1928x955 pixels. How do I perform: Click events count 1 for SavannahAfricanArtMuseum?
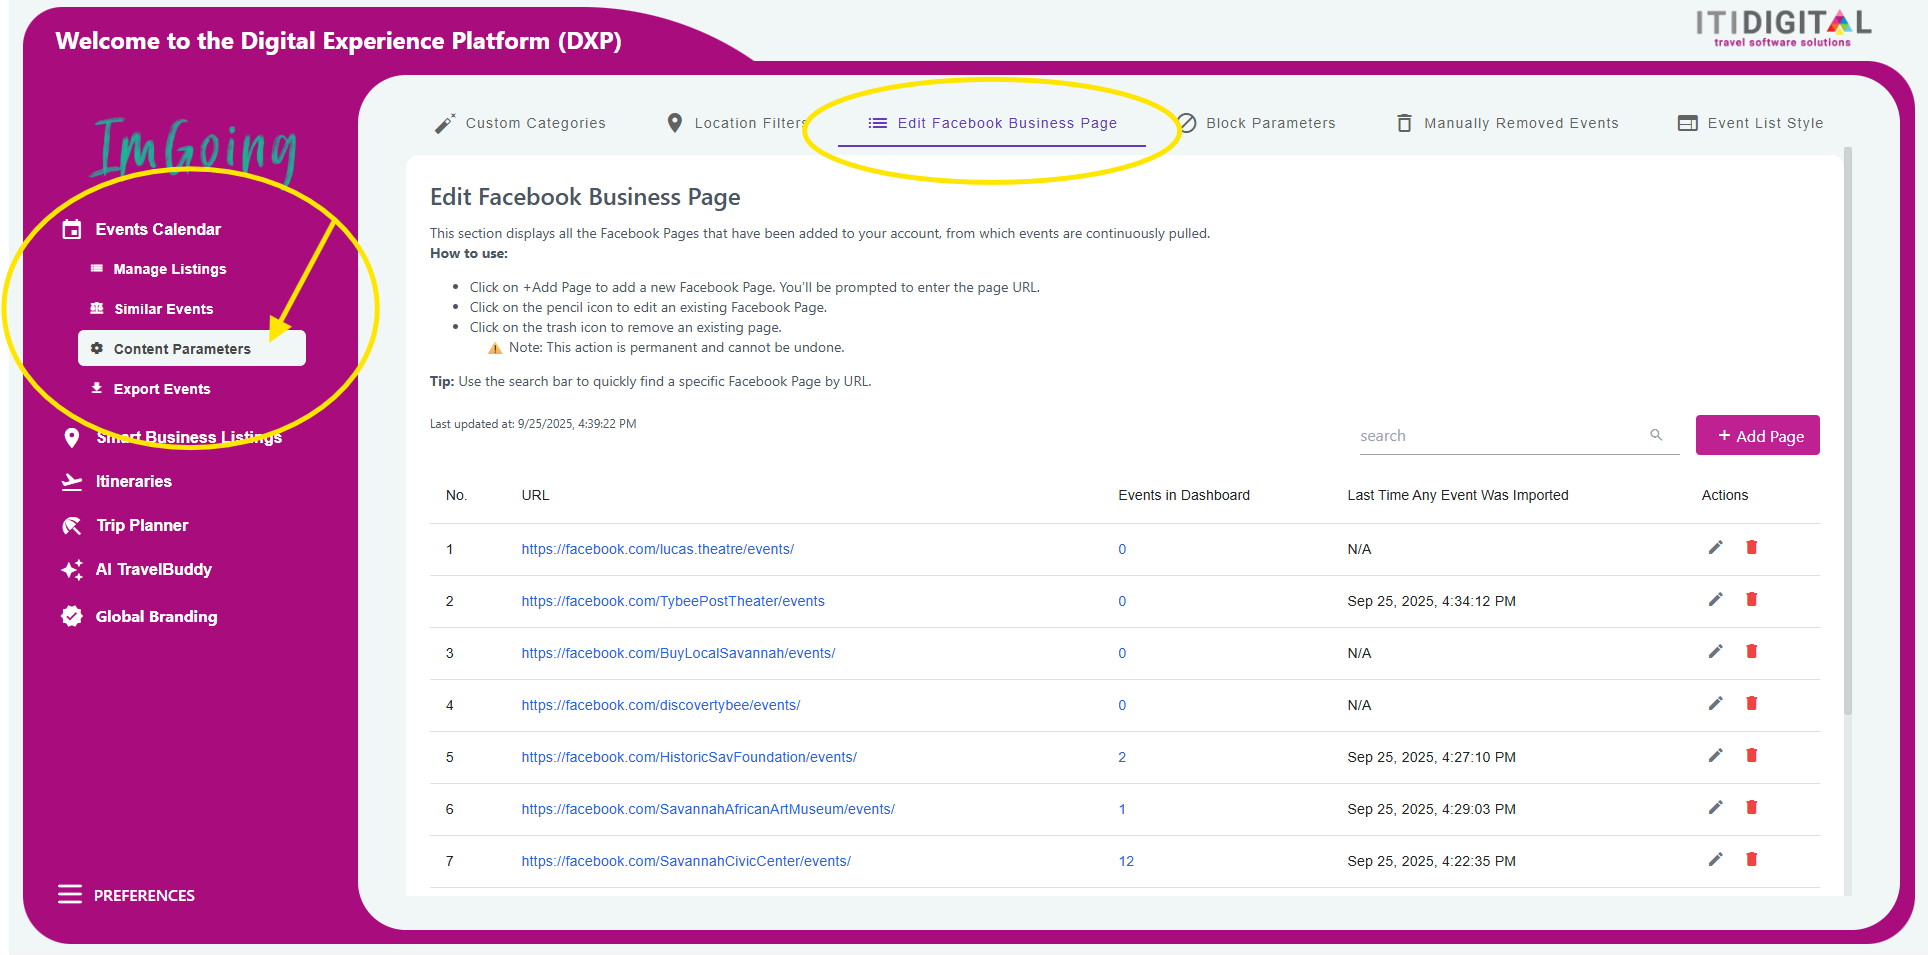[1122, 809]
